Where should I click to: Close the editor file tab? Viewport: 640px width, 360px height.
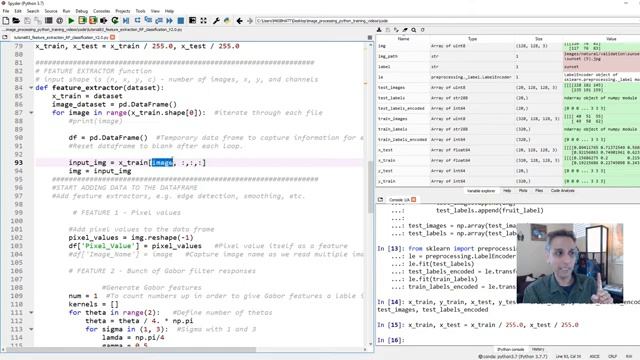point(113,37)
